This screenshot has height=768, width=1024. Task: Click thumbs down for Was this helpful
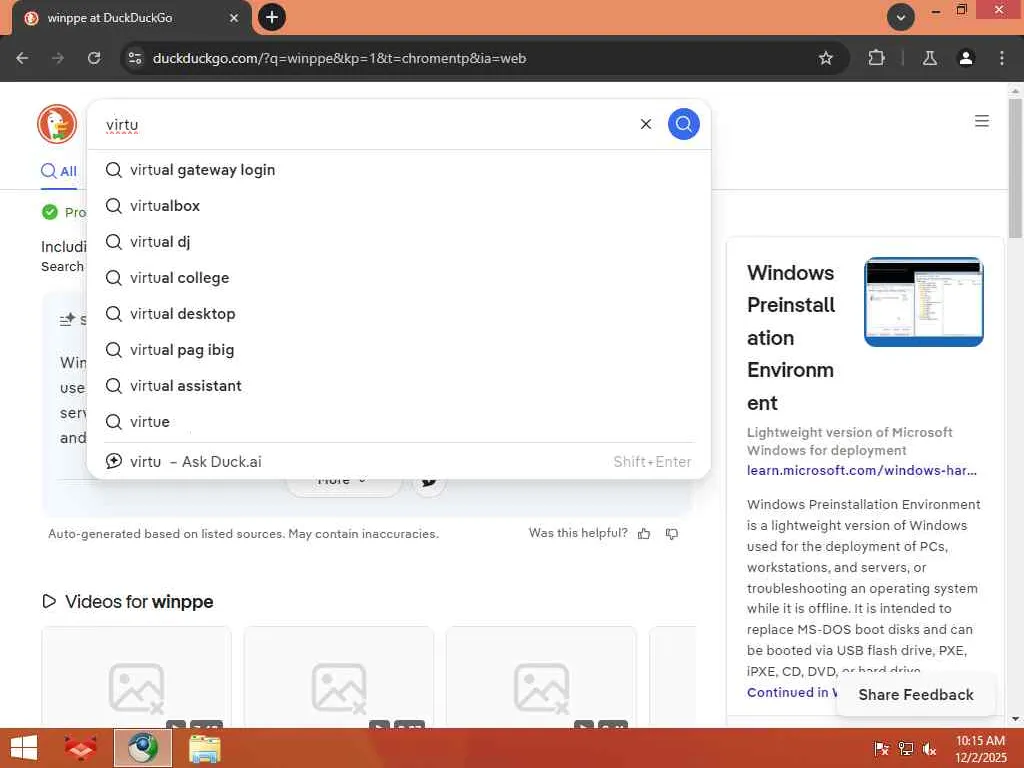[x=671, y=534]
